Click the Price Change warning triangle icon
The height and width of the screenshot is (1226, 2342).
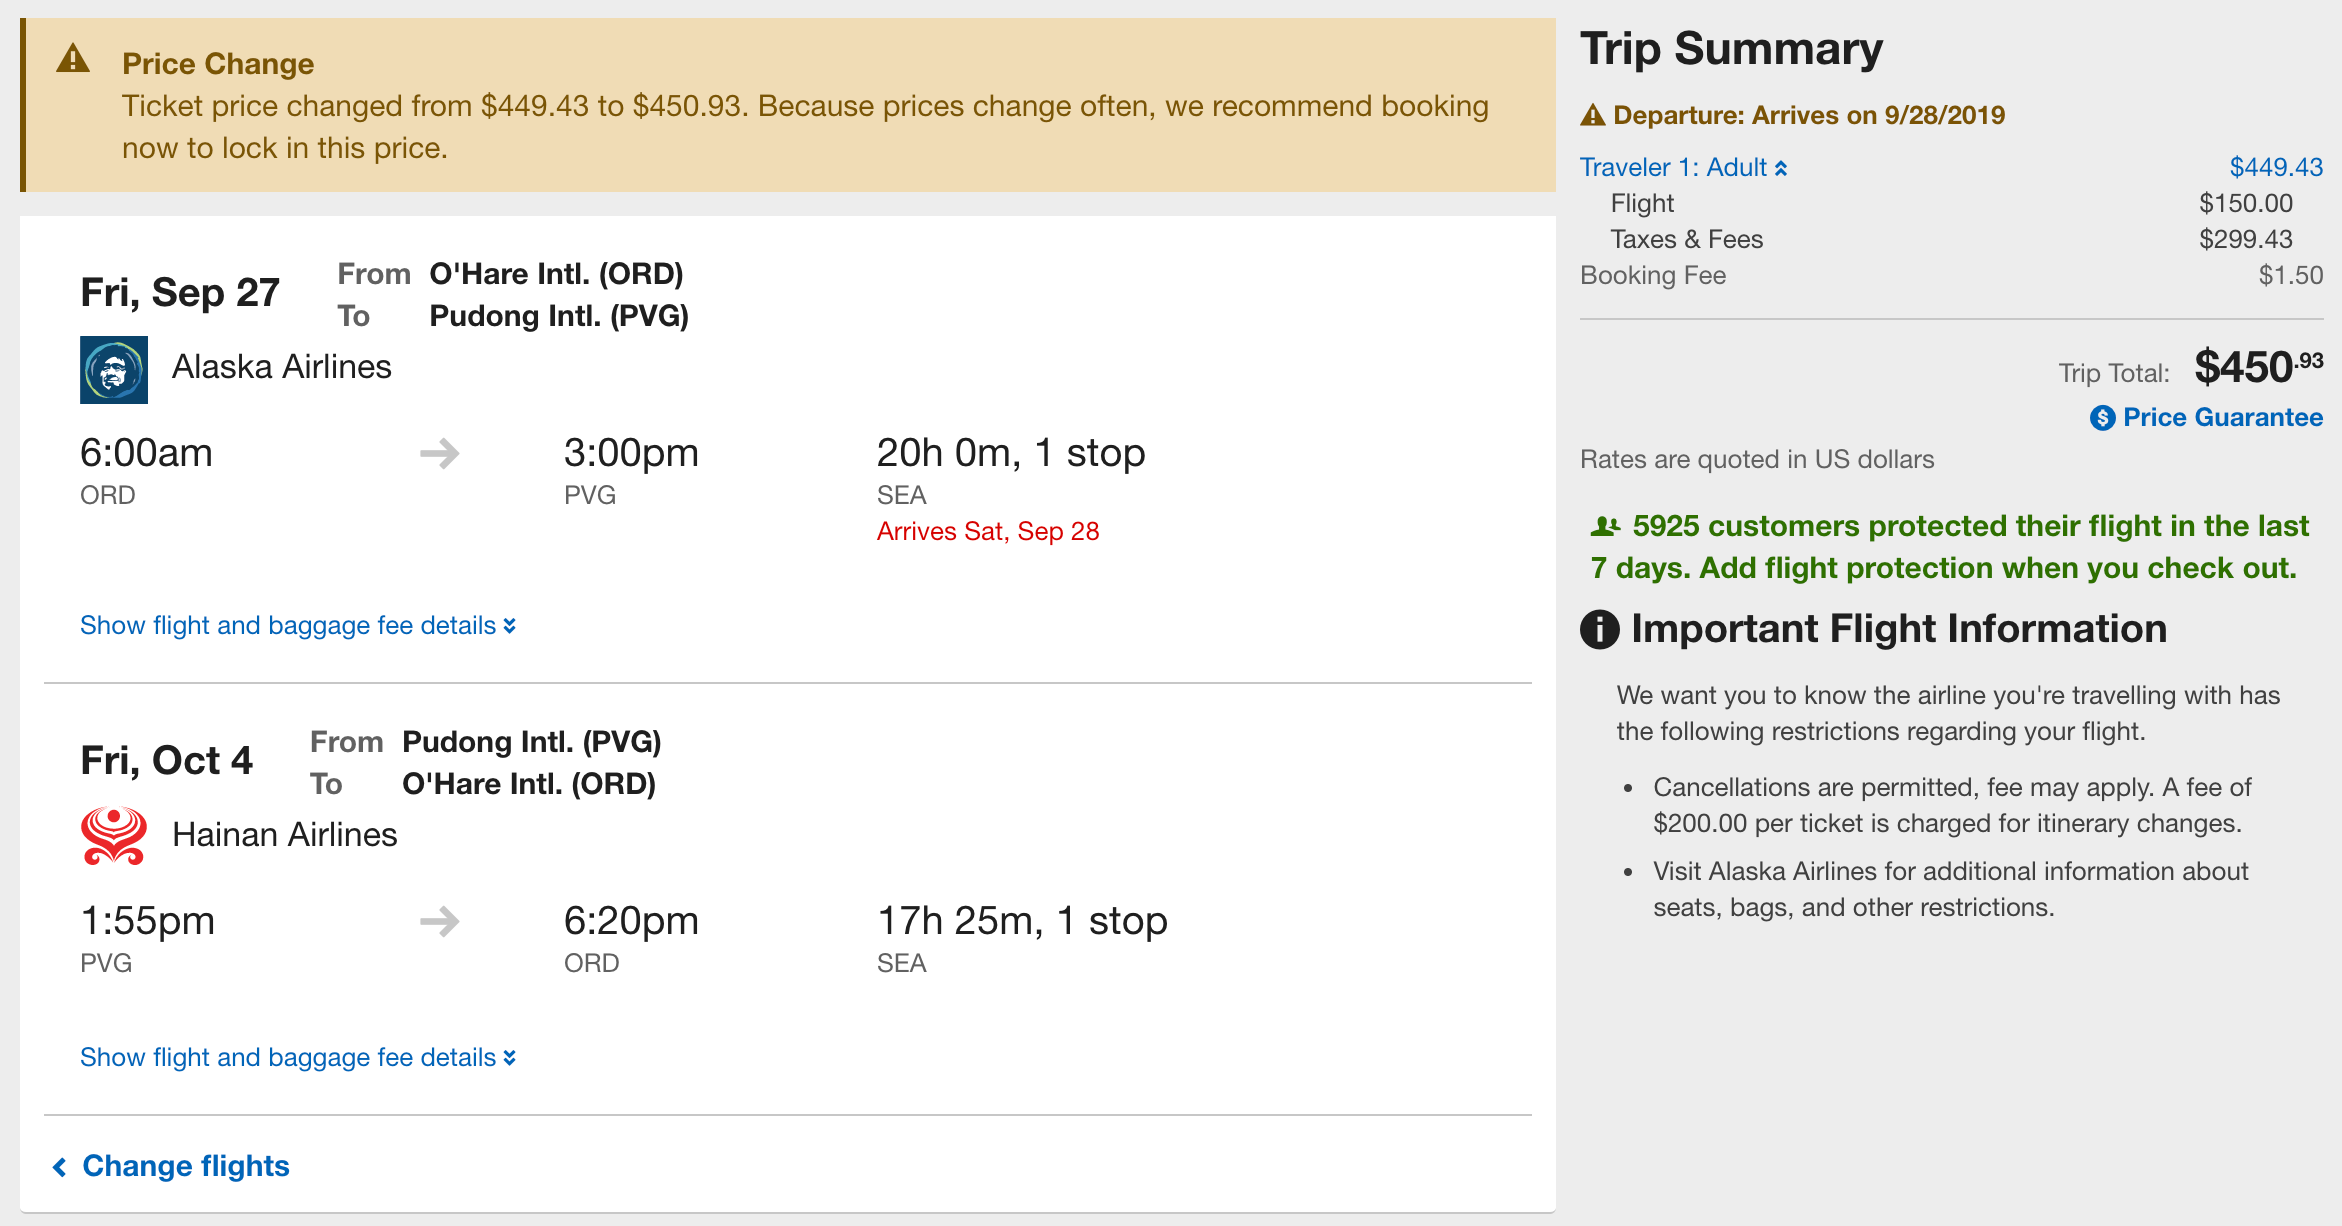coord(73,59)
